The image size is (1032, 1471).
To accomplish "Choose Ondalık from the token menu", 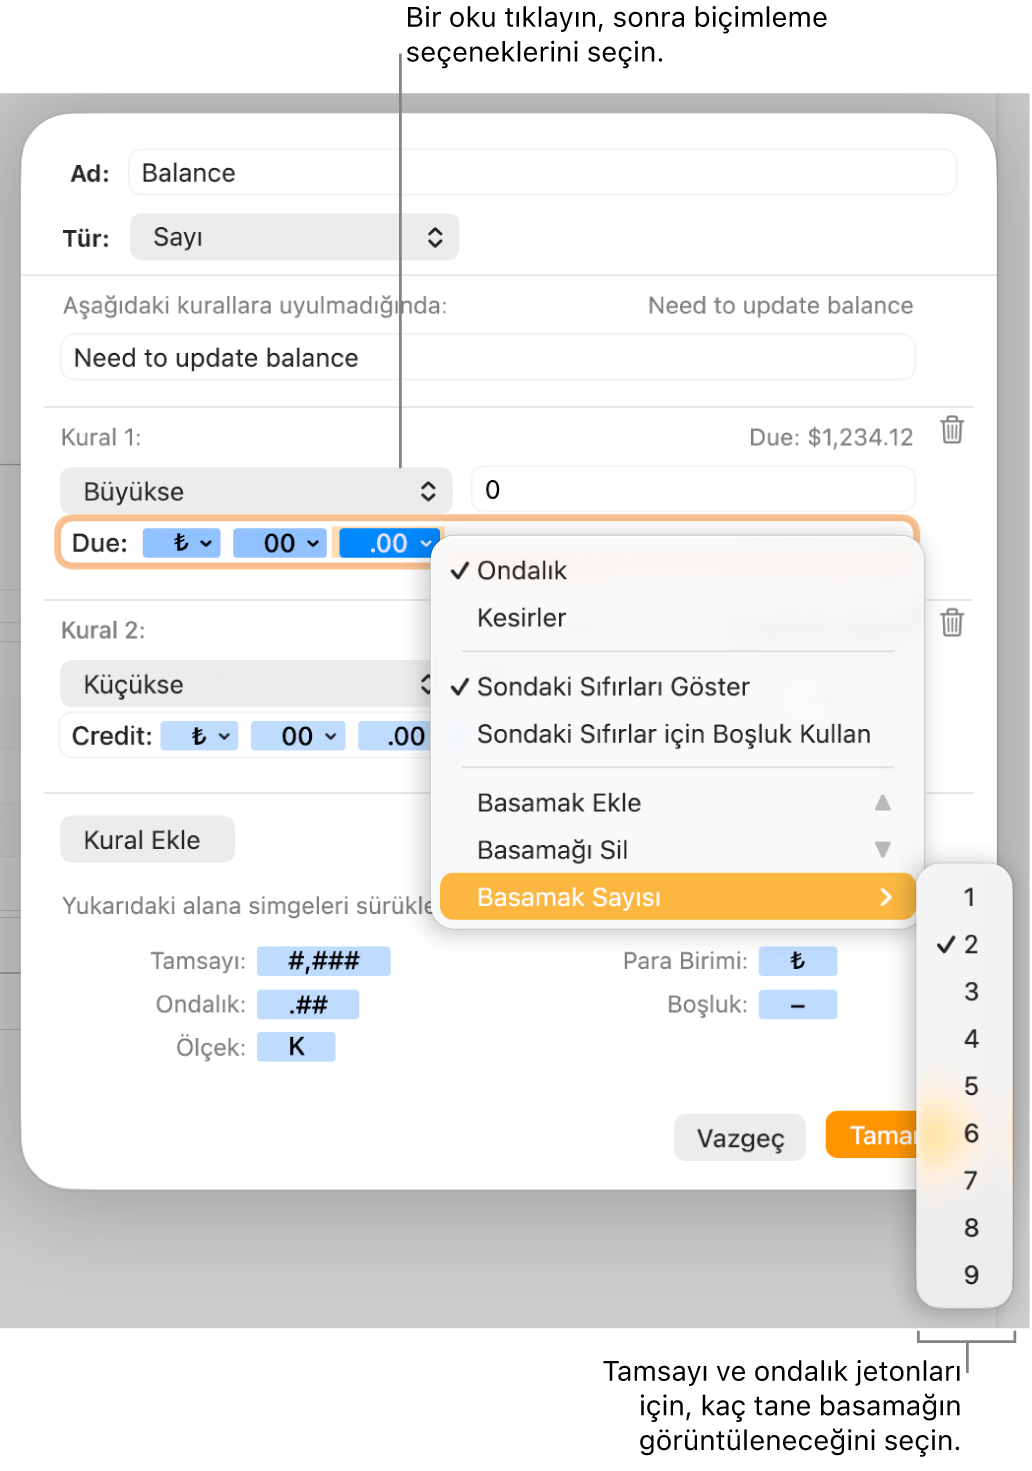I will tap(677, 570).
